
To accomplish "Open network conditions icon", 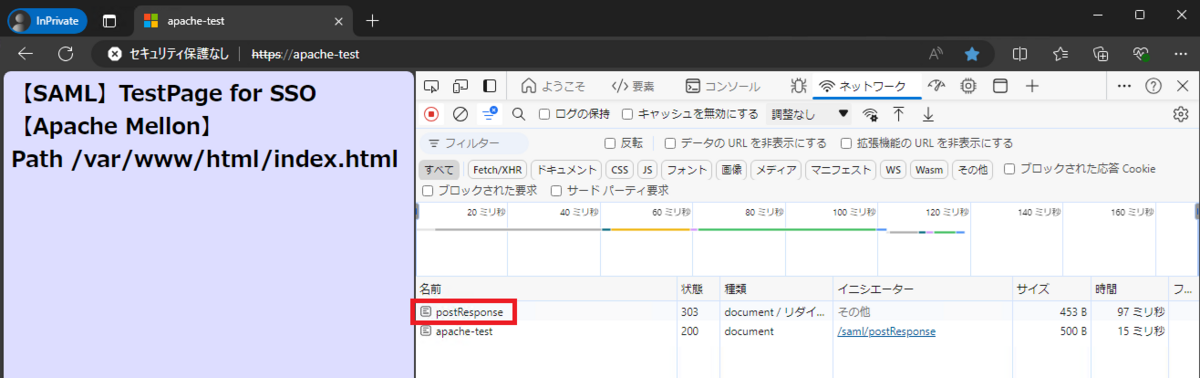I will coord(870,114).
